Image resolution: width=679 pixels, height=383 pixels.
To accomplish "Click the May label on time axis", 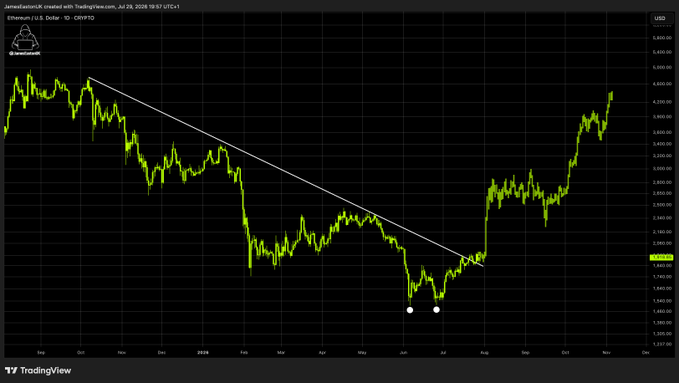I will tap(362, 353).
